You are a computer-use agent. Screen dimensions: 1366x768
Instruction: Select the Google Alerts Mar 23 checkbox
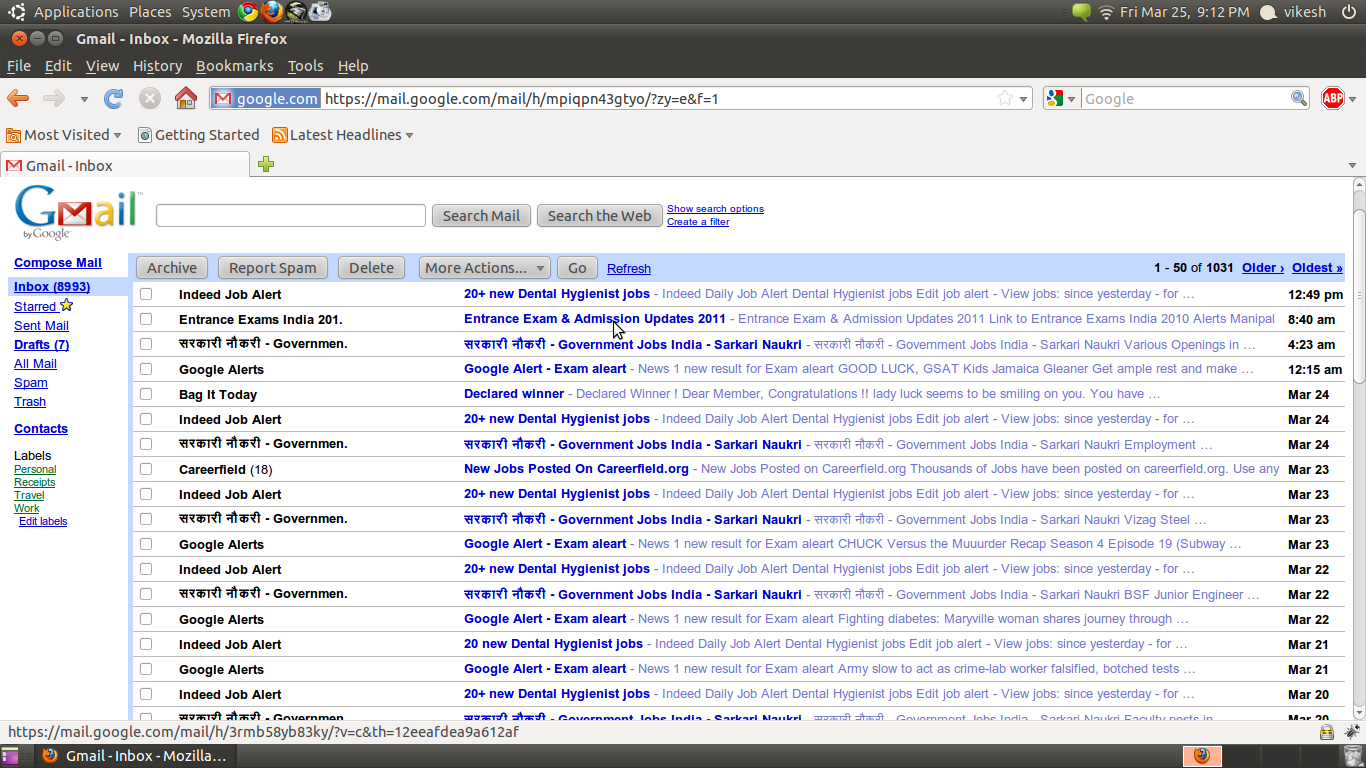coord(146,544)
